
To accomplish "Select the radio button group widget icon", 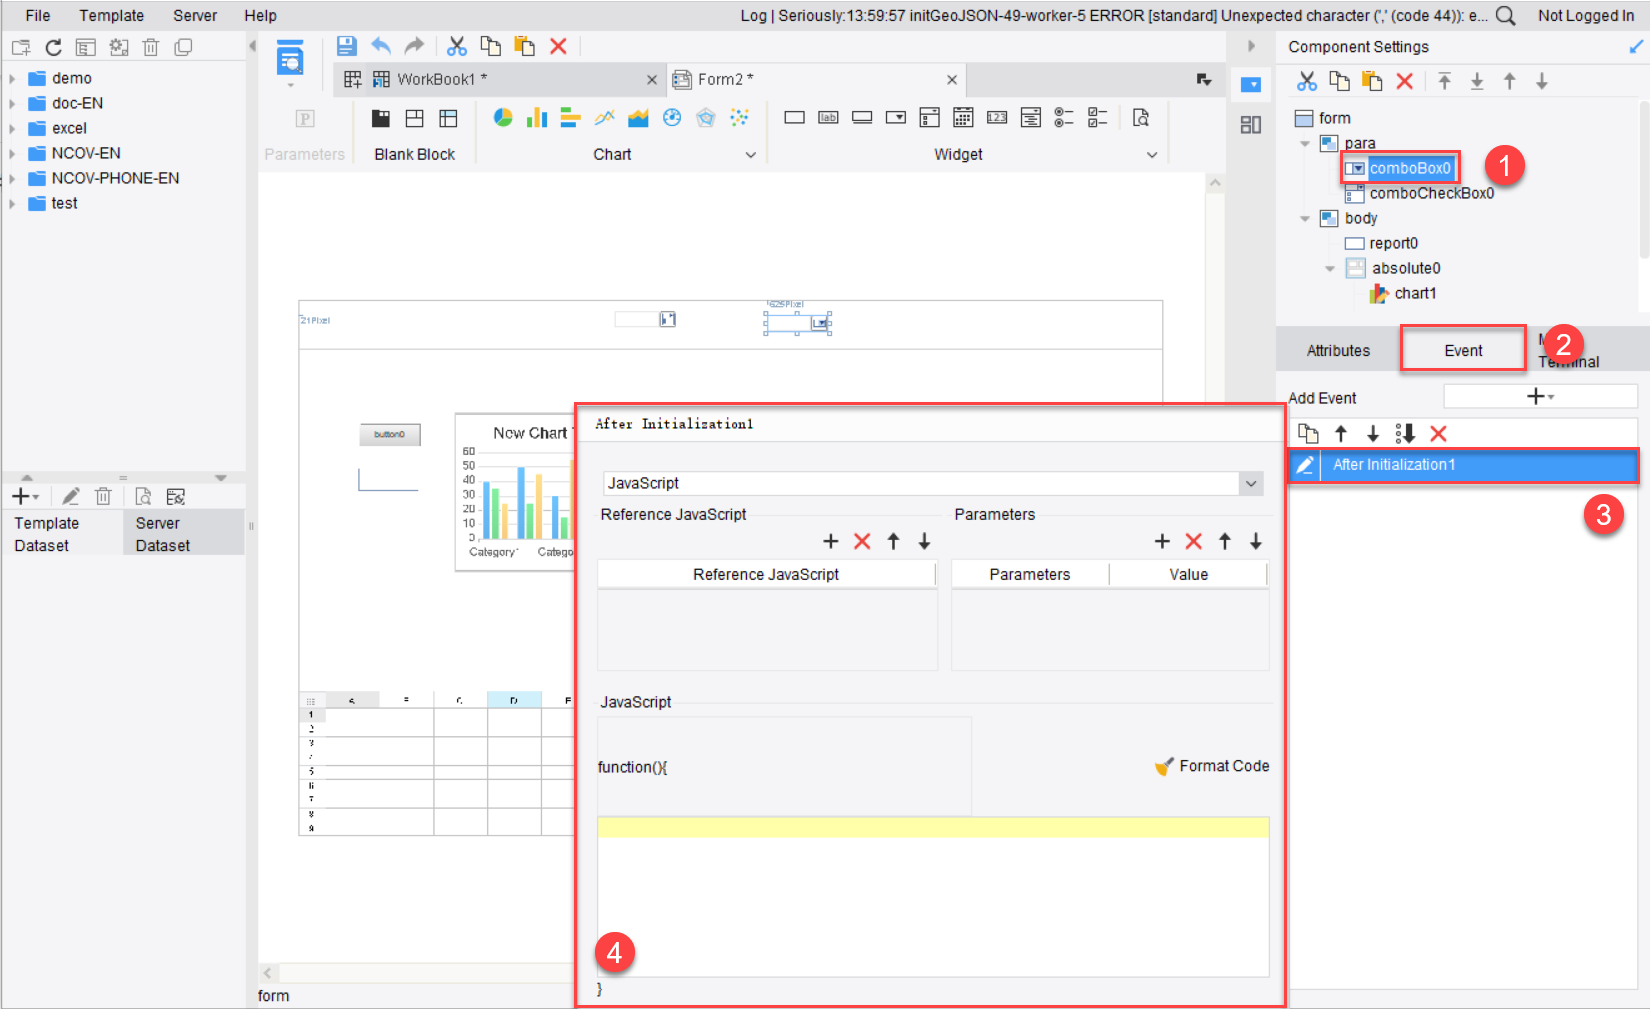I will click(x=1064, y=118).
